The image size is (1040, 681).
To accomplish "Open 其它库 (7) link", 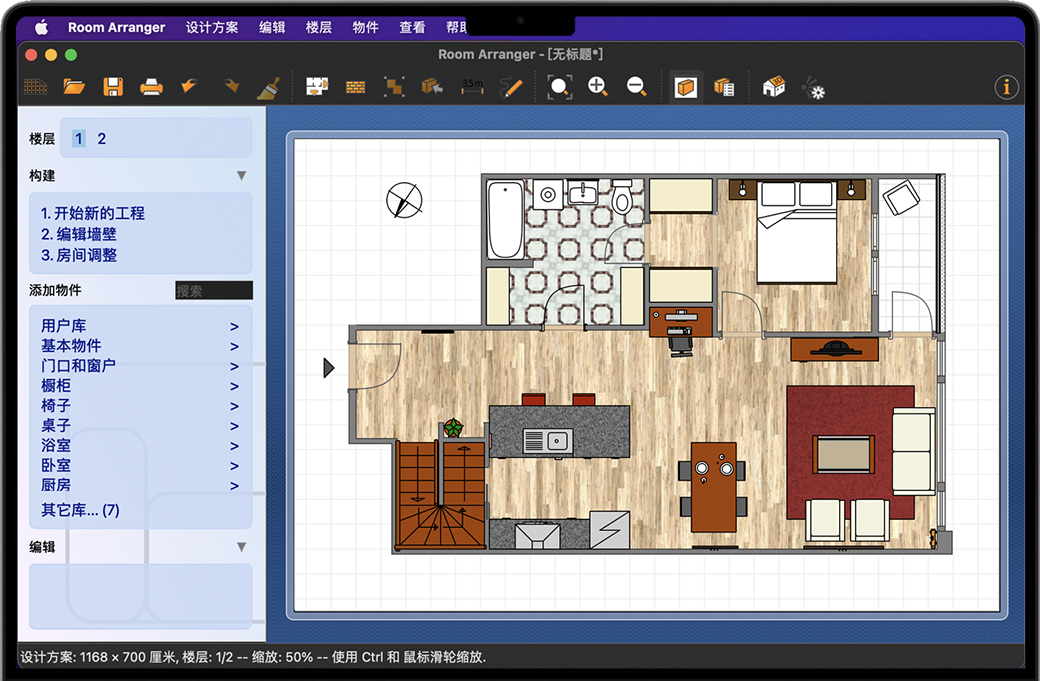I will tap(80, 510).
